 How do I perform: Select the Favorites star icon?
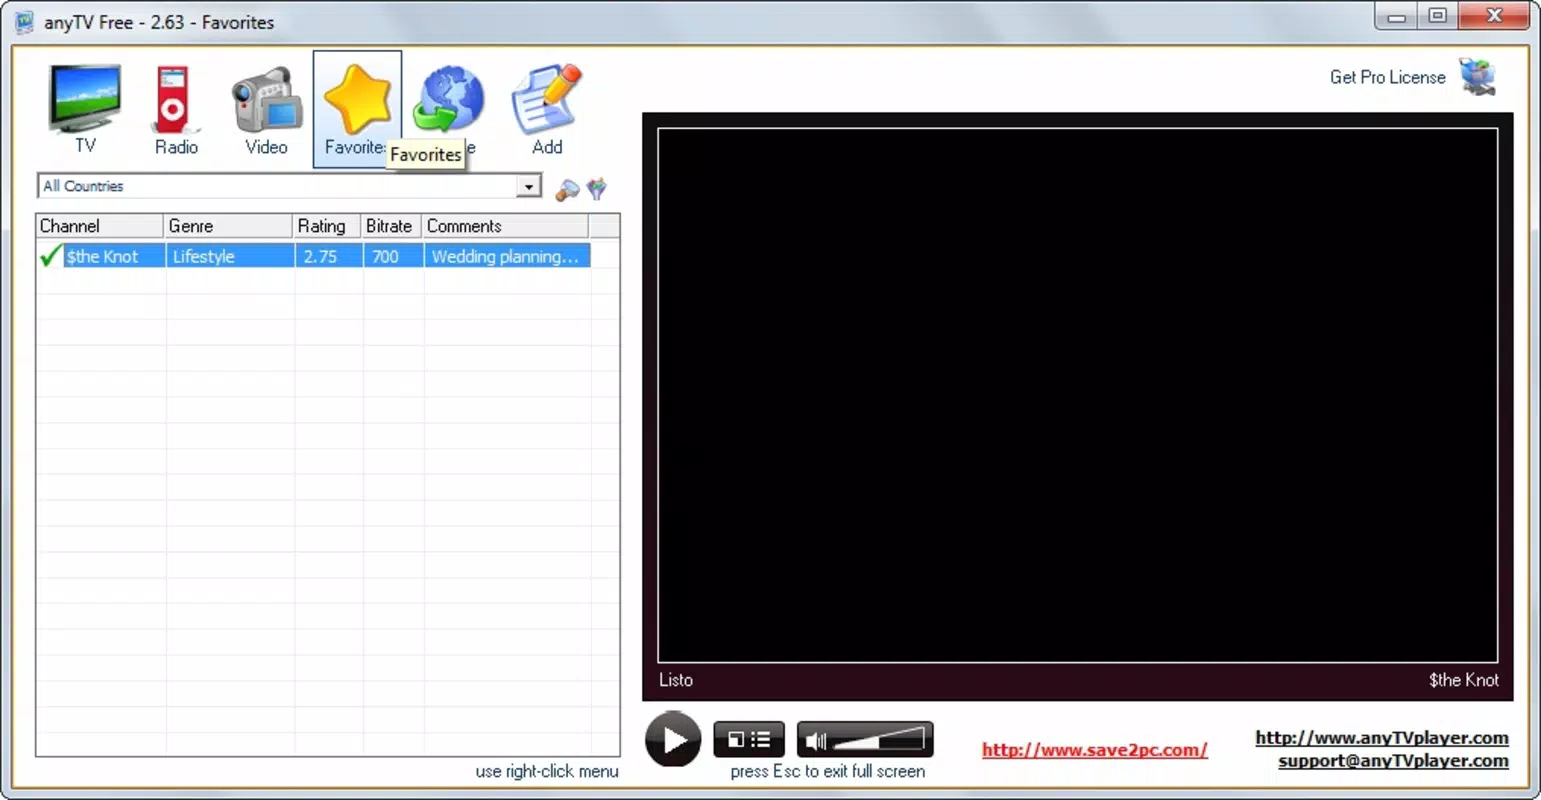pyautogui.click(x=358, y=109)
